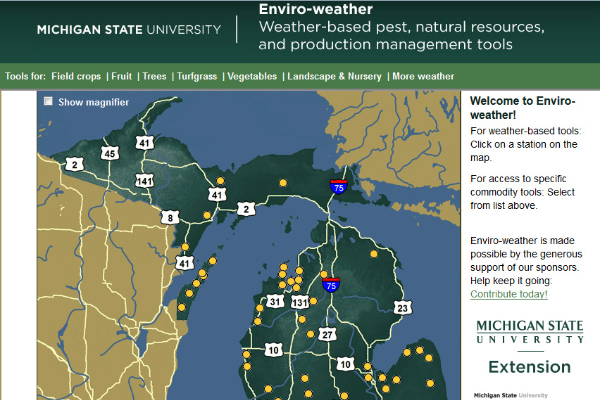This screenshot has width=600, height=400.
Task: Enable the Show magnifier checkbox
Action: pos(47,102)
